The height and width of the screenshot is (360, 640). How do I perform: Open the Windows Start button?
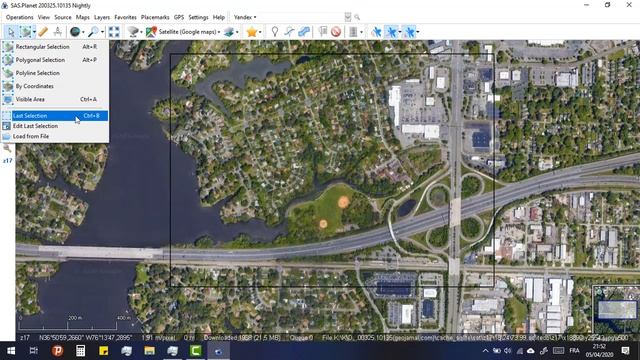11,351
